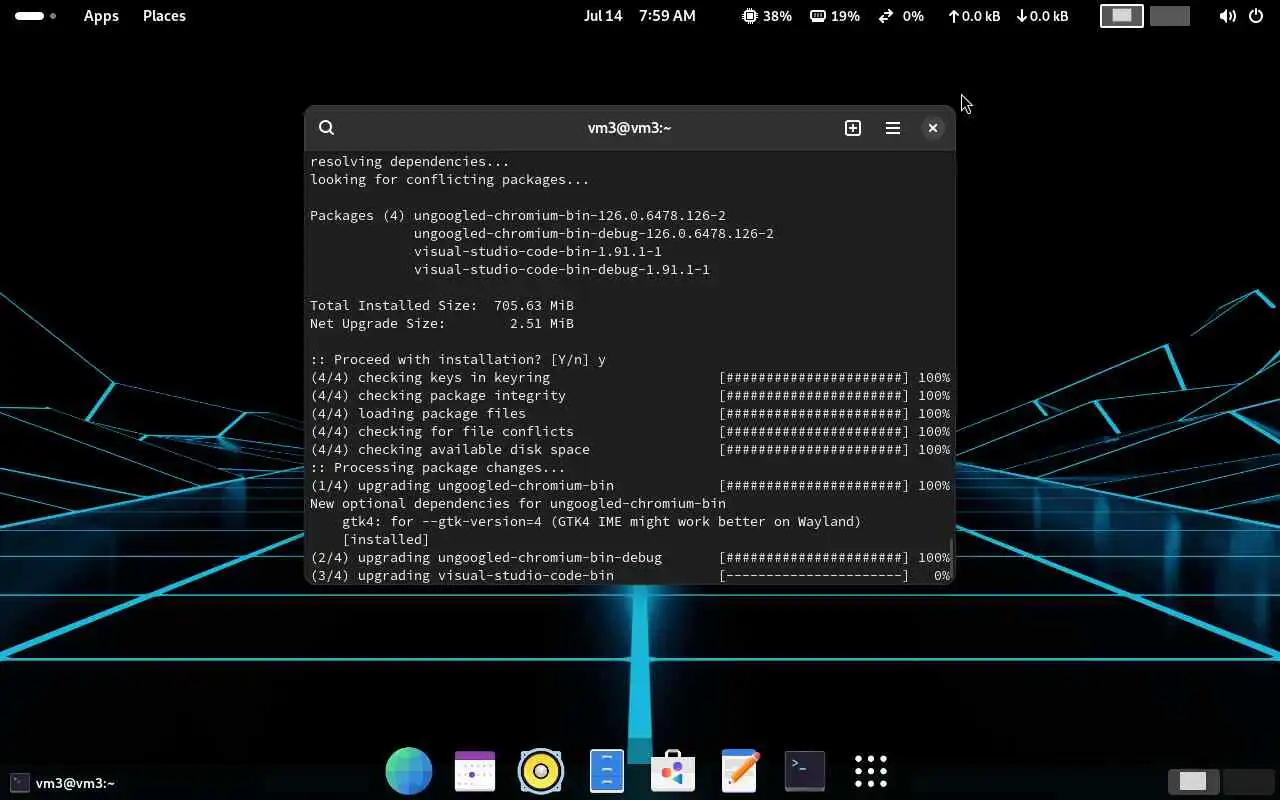Open a new tab in terminal
Viewport: 1280px width, 800px height.
(853, 128)
